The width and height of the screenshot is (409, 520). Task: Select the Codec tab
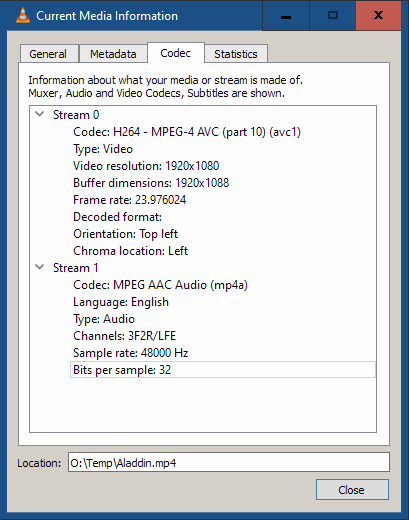tap(176, 53)
